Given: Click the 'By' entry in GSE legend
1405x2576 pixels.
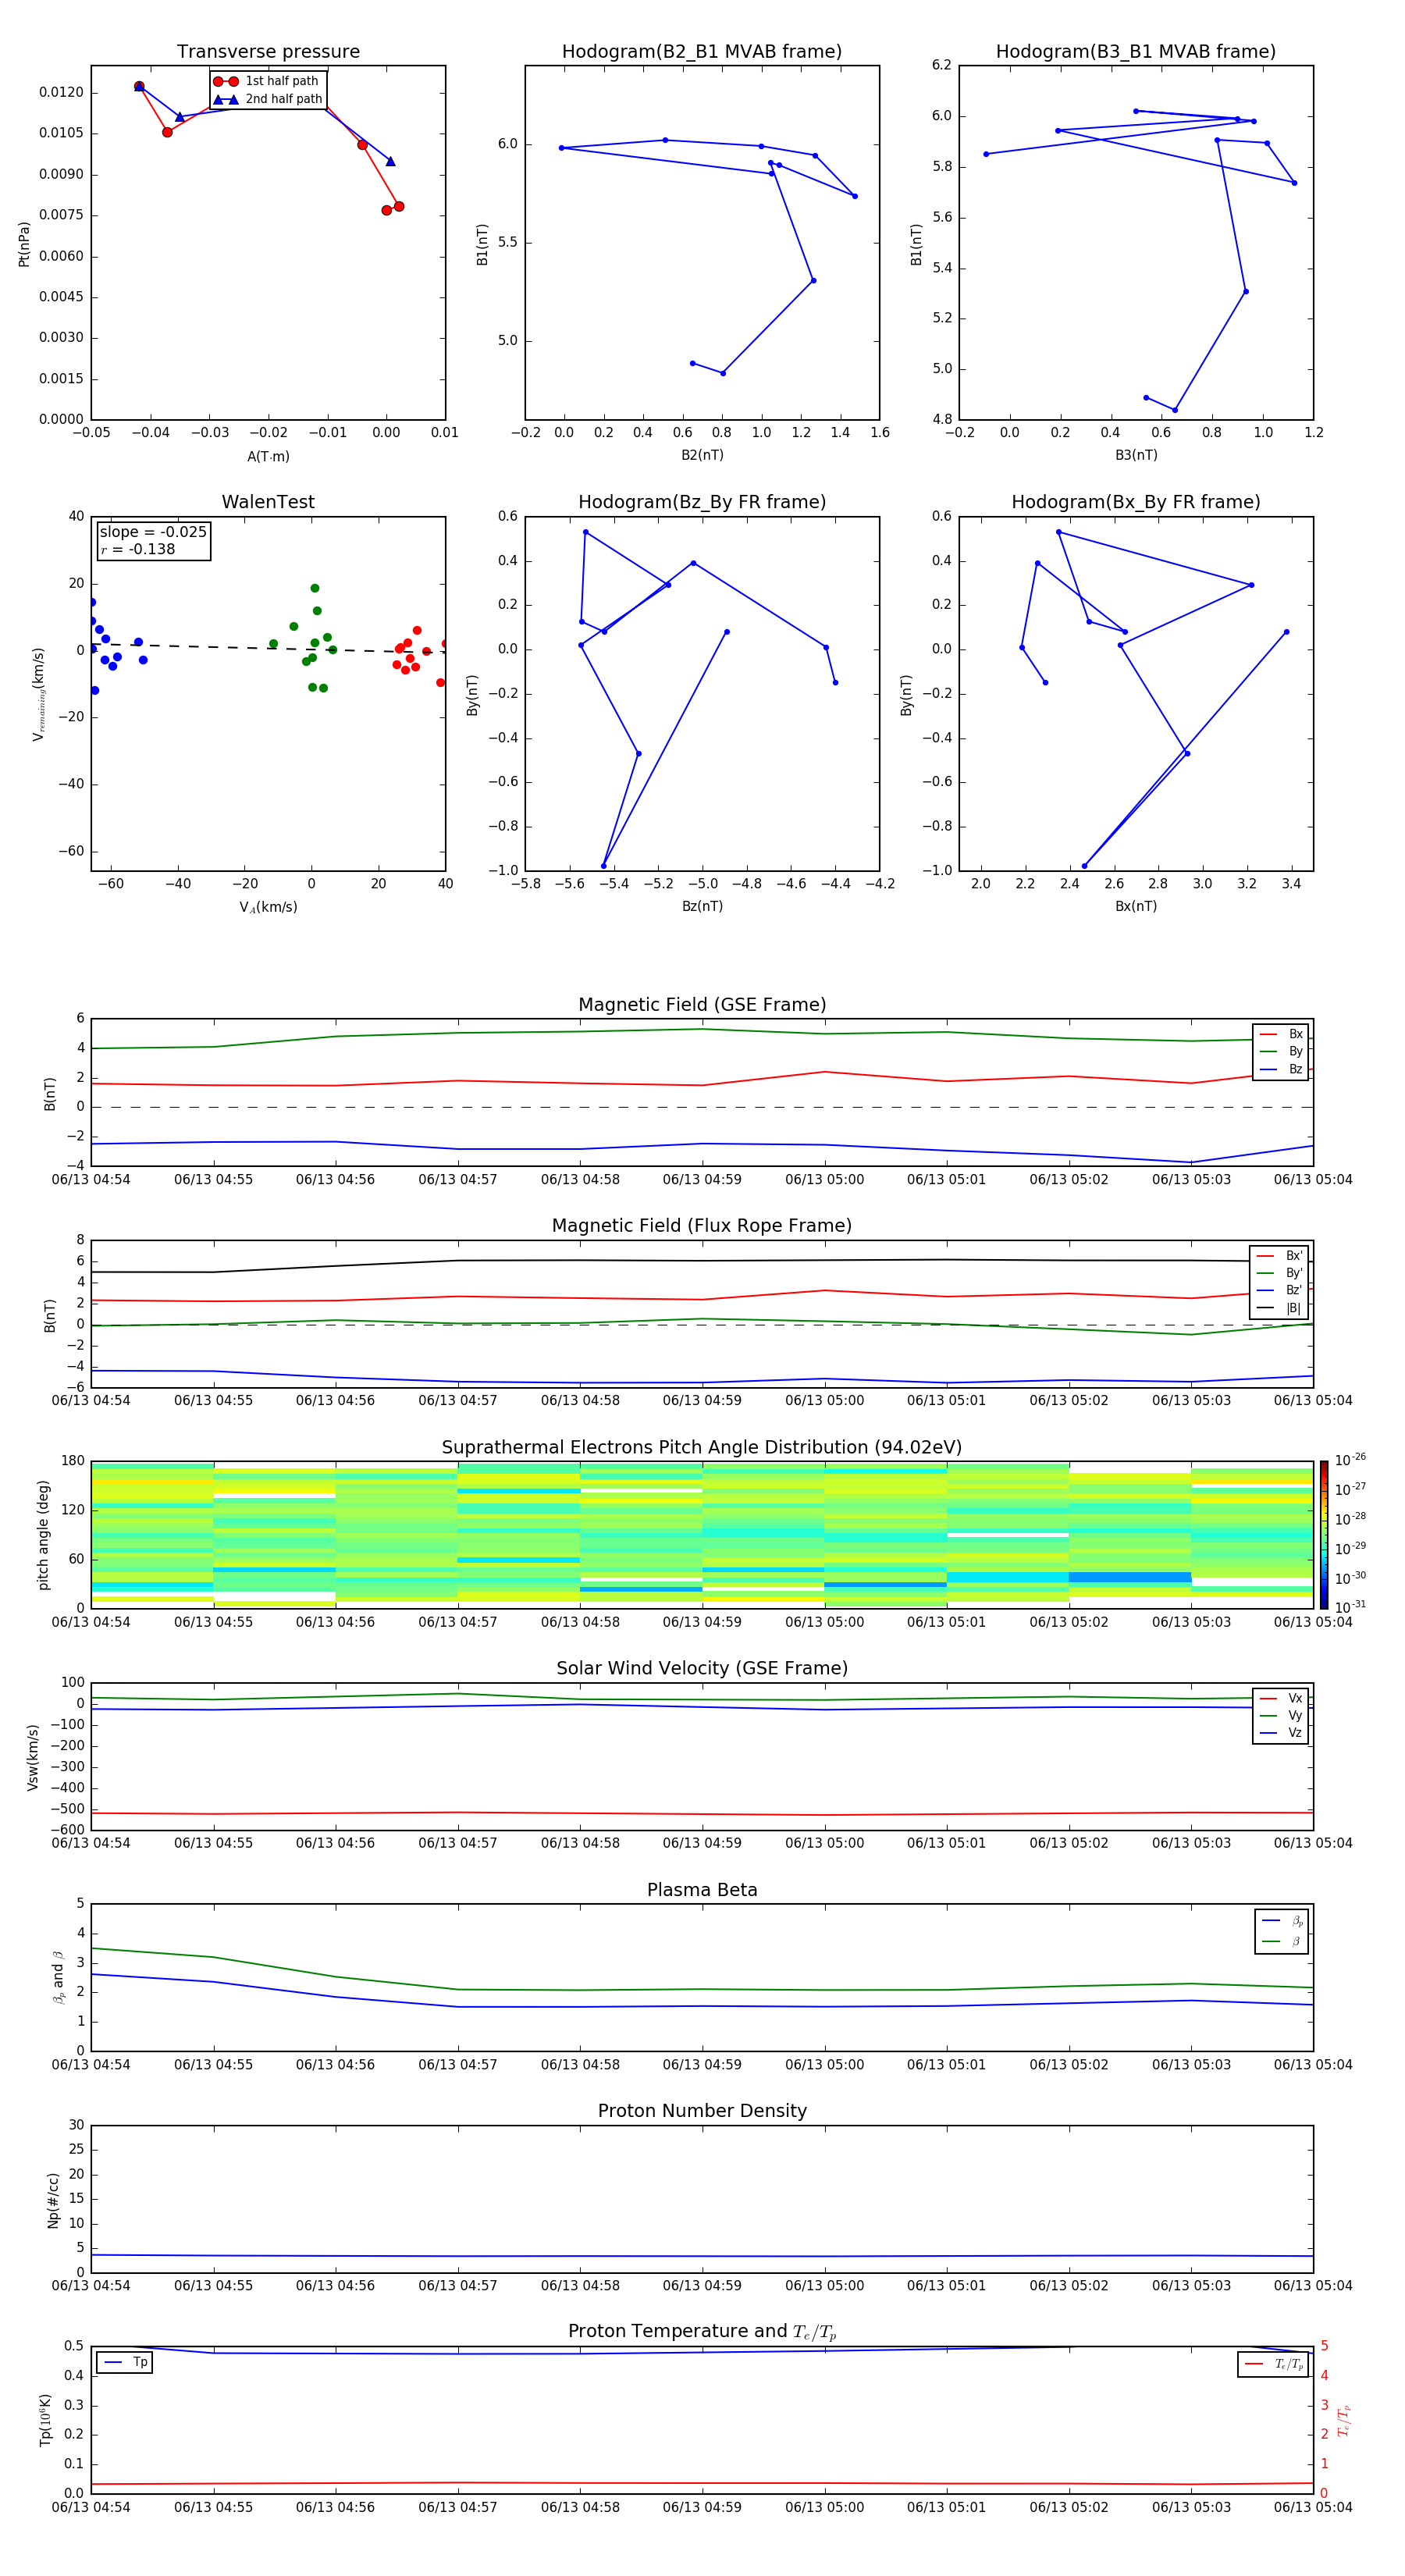Looking at the screenshot, I should click(1281, 1051).
